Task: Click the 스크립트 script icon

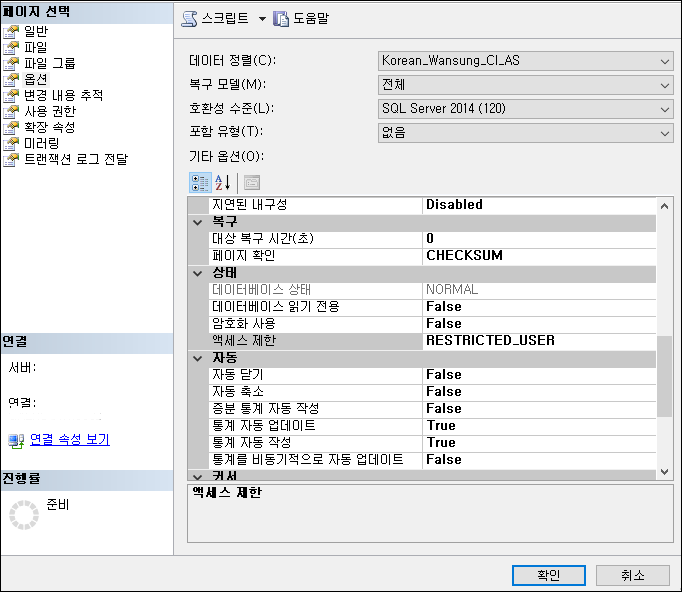Action: [x=189, y=18]
